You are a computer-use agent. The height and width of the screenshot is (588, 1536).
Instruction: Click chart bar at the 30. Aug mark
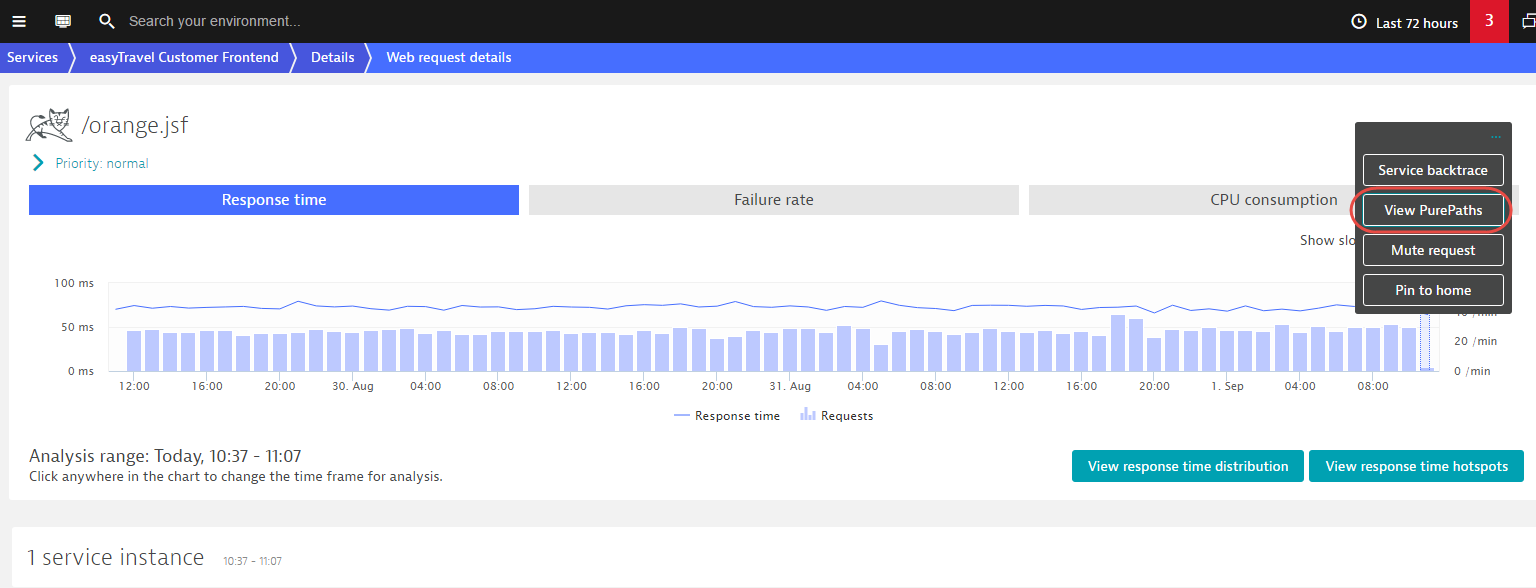353,352
